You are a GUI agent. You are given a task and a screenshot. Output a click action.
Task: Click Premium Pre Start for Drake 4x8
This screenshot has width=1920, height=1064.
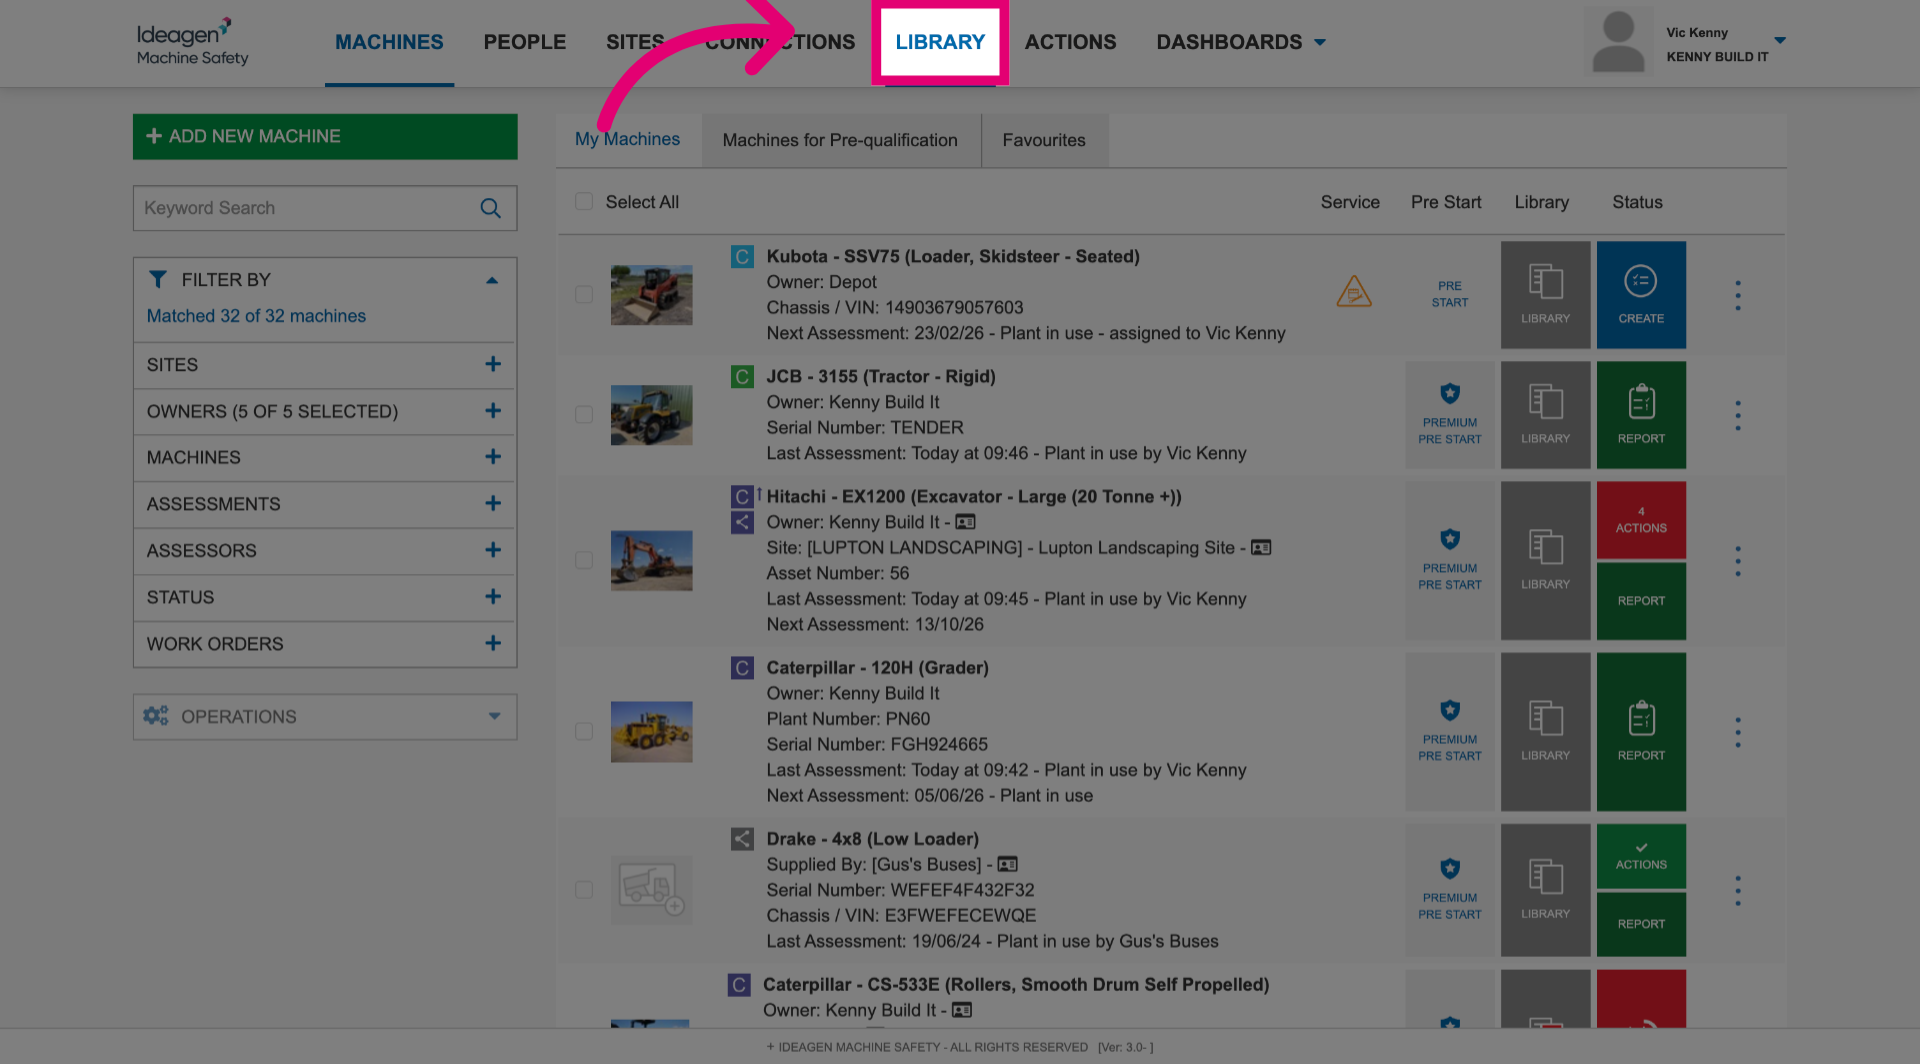[1450, 889]
